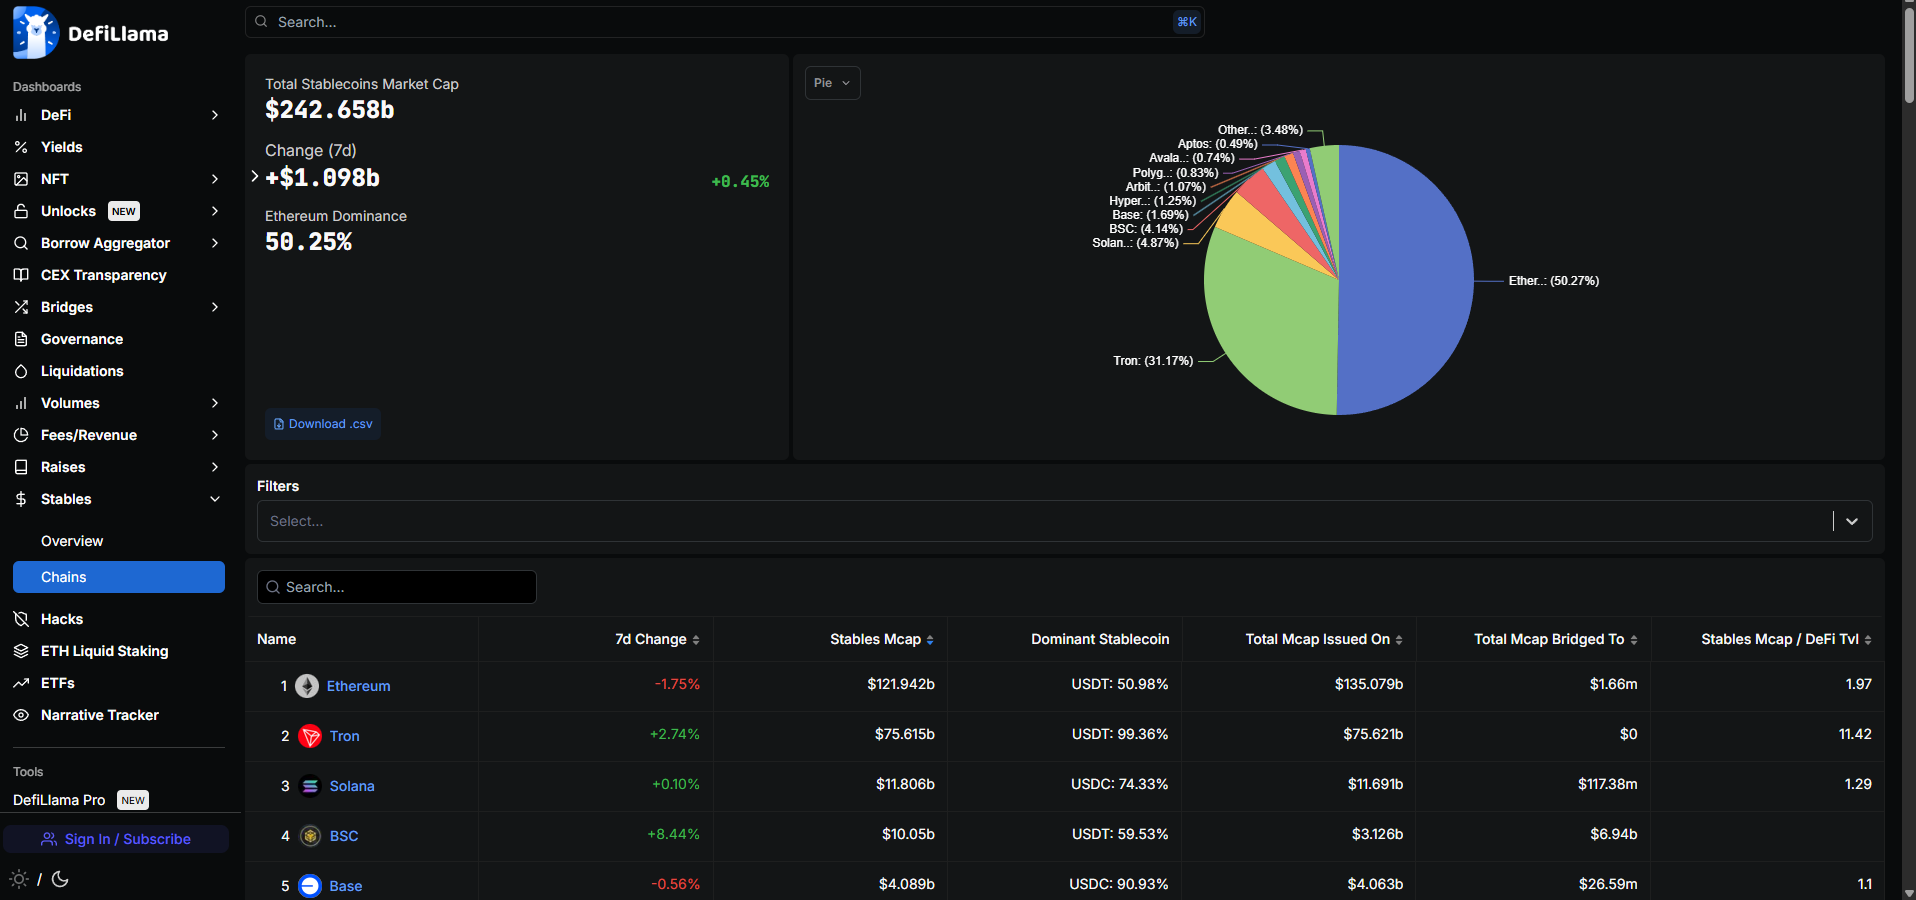Click the CEX Transparency book icon
Image resolution: width=1916 pixels, height=900 pixels.
click(21, 275)
